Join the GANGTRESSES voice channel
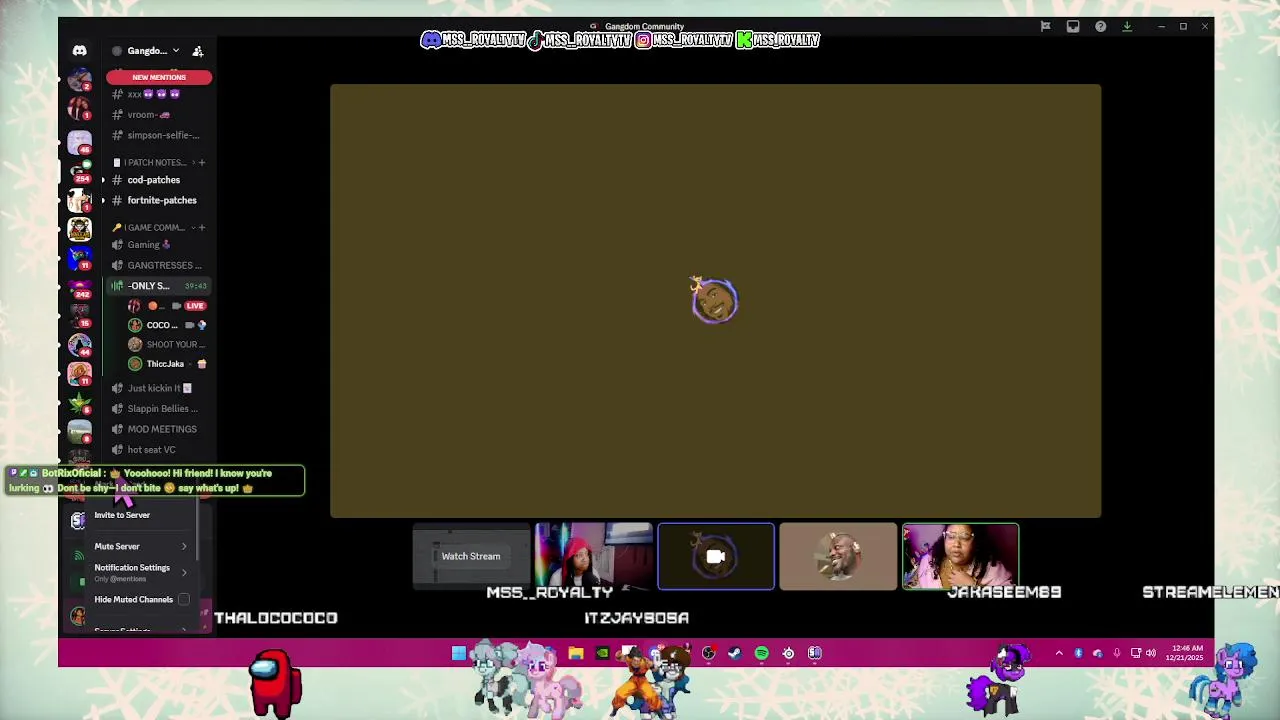Image resolution: width=1280 pixels, height=720 pixels. click(x=158, y=265)
